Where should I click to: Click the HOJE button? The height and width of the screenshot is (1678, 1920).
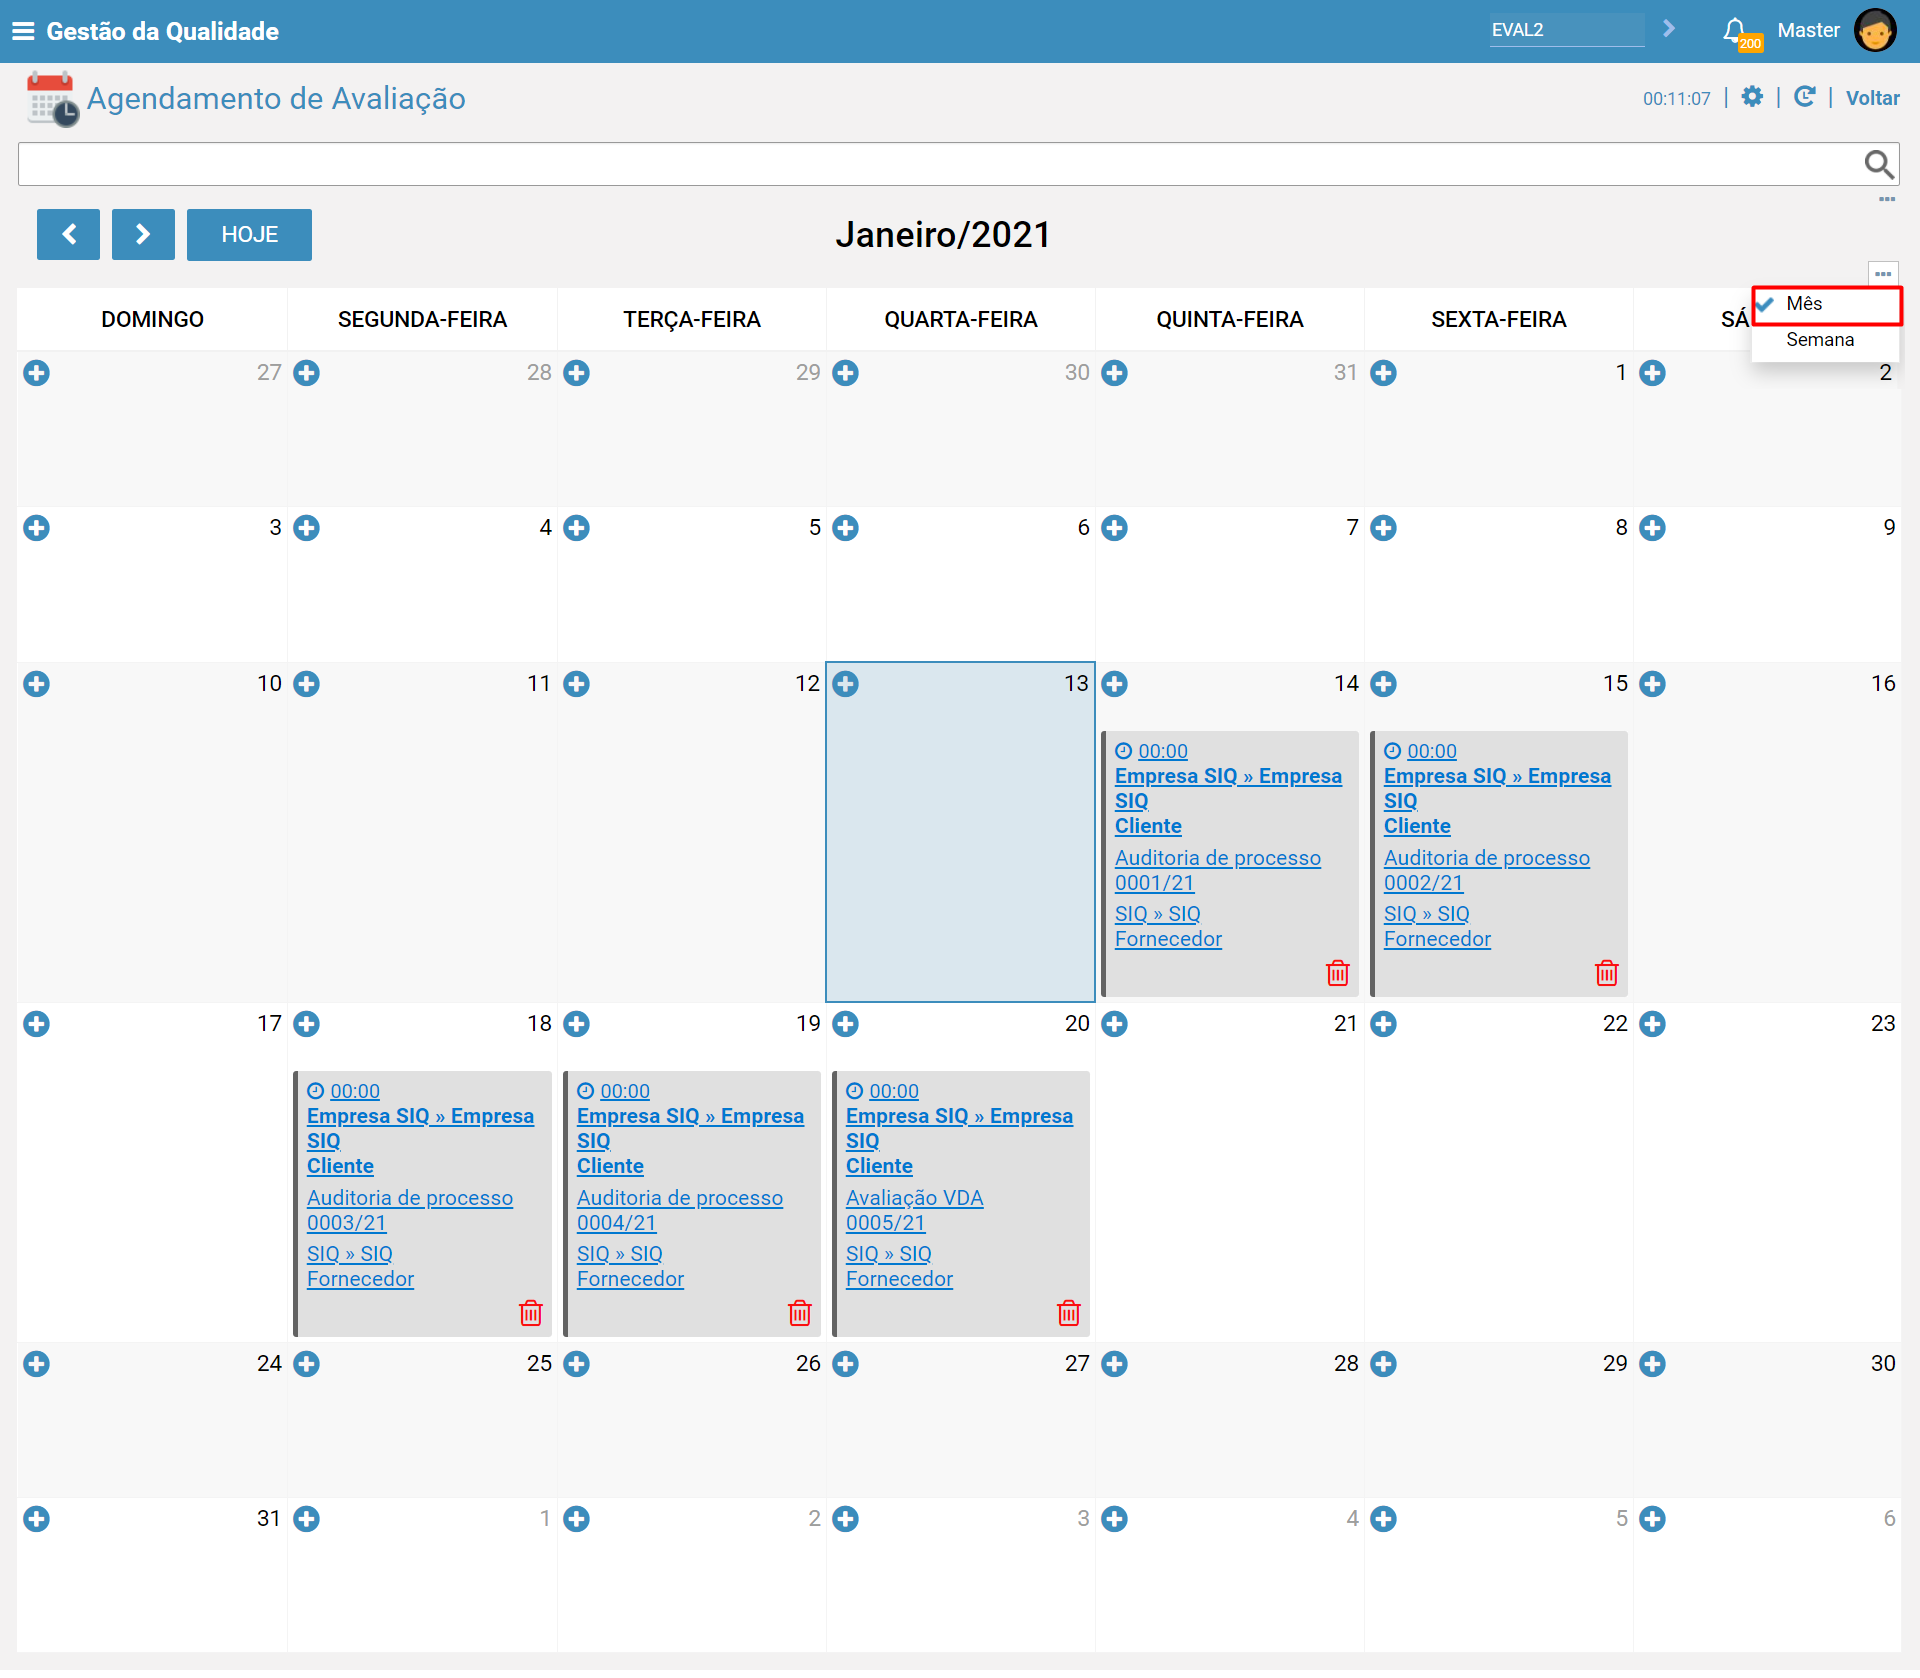click(249, 235)
